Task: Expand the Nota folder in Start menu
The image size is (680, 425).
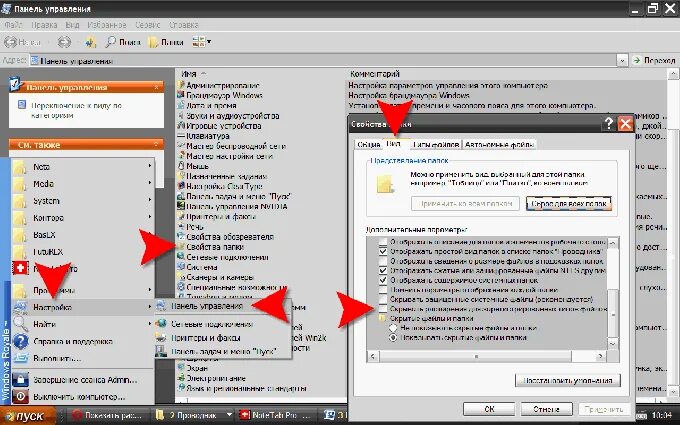Action: coord(82,167)
